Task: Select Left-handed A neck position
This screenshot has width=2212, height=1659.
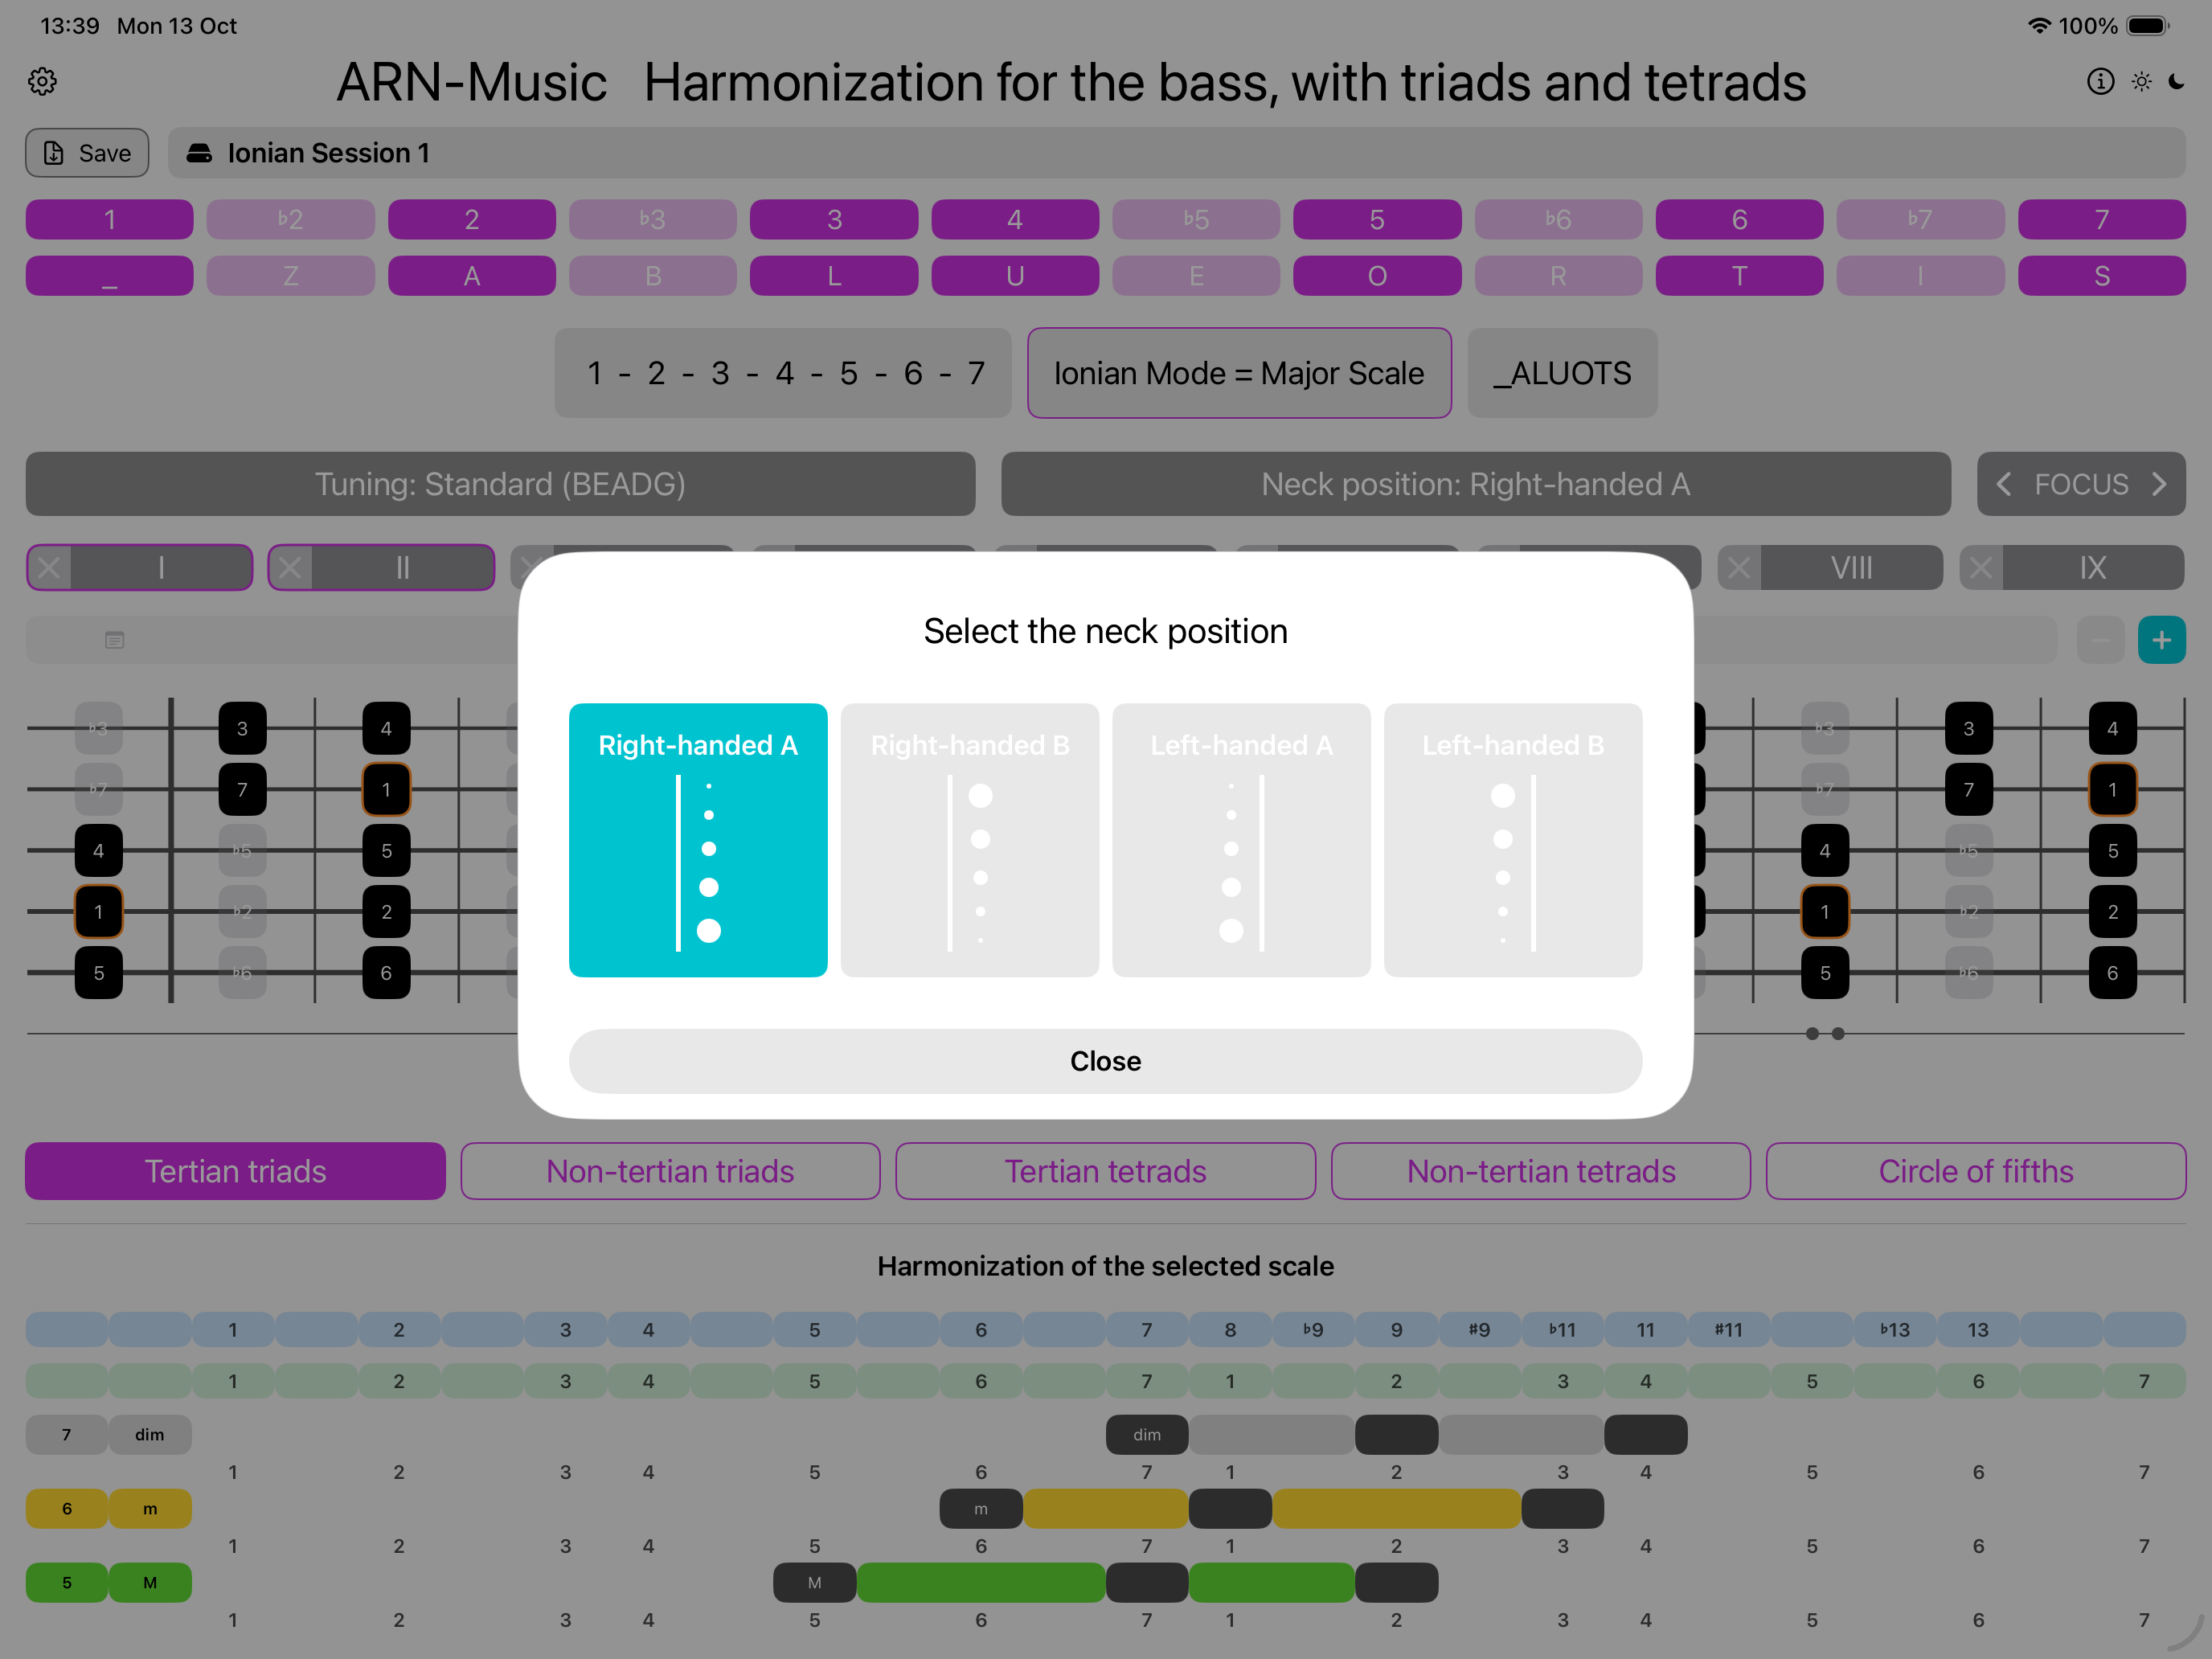Action: click(x=1241, y=840)
